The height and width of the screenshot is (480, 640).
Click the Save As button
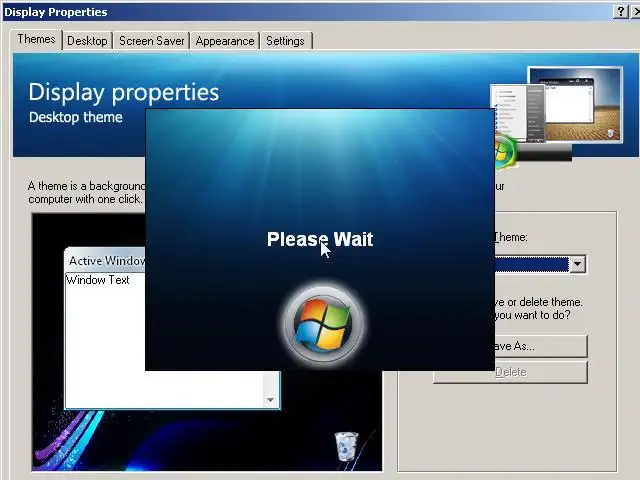pyautogui.click(x=541, y=347)
